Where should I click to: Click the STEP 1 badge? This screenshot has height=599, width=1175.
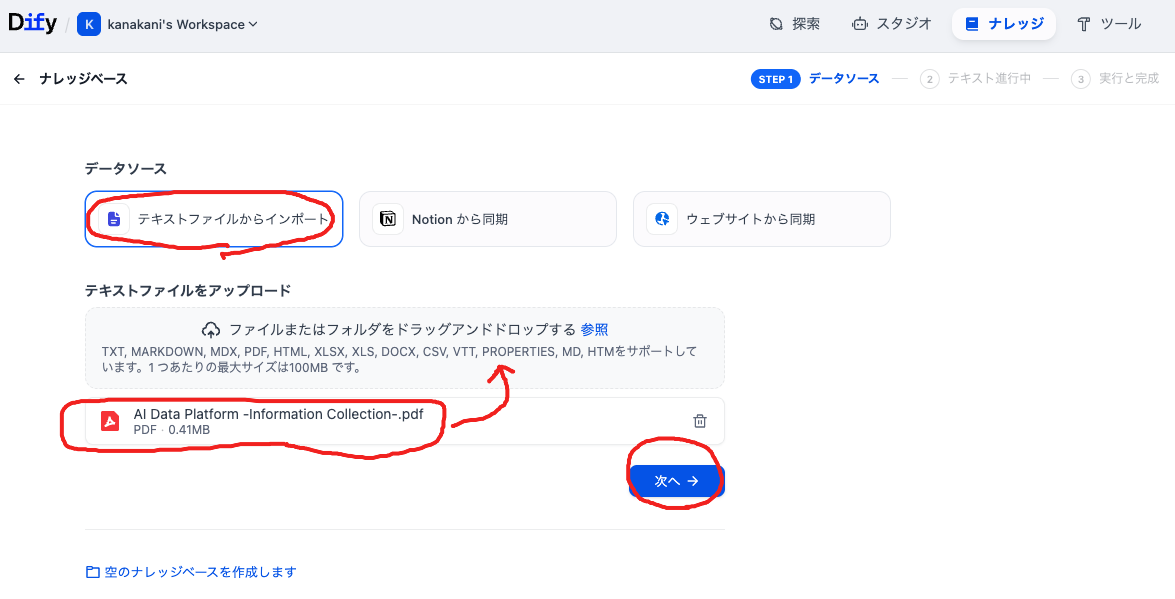coord(776,79)
